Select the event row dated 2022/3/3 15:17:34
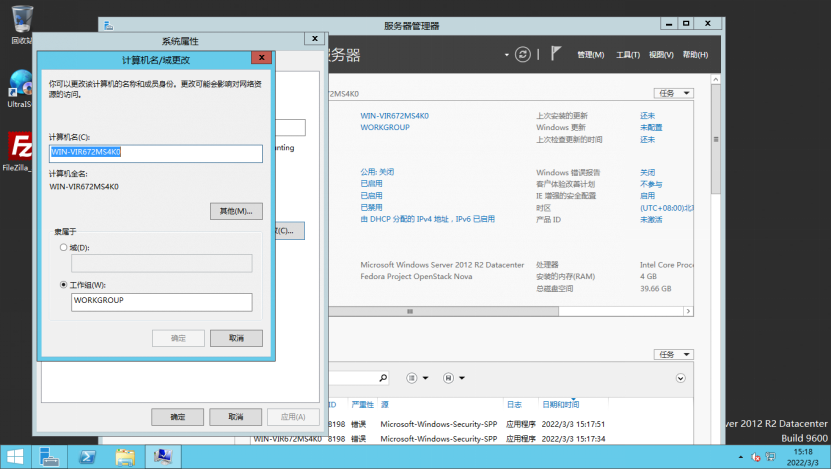This screenshot has height=469, width=831. (472, 439)
